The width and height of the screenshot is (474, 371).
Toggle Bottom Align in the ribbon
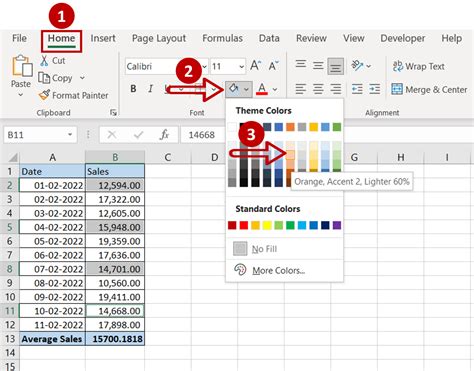pyautogui.click(x=335, y=66)
